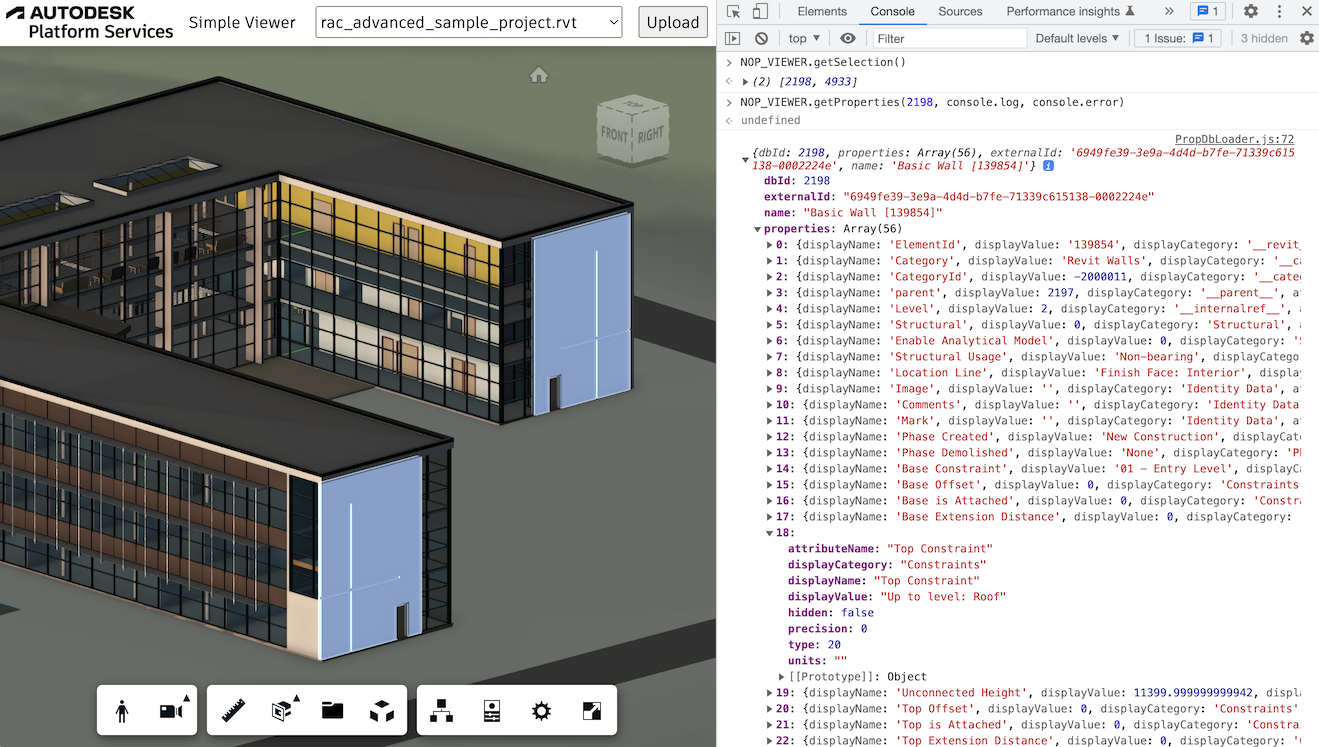Click the info icon beside Basic Wall object
Screen dimensions: 1319x747
click(1048, 166)
